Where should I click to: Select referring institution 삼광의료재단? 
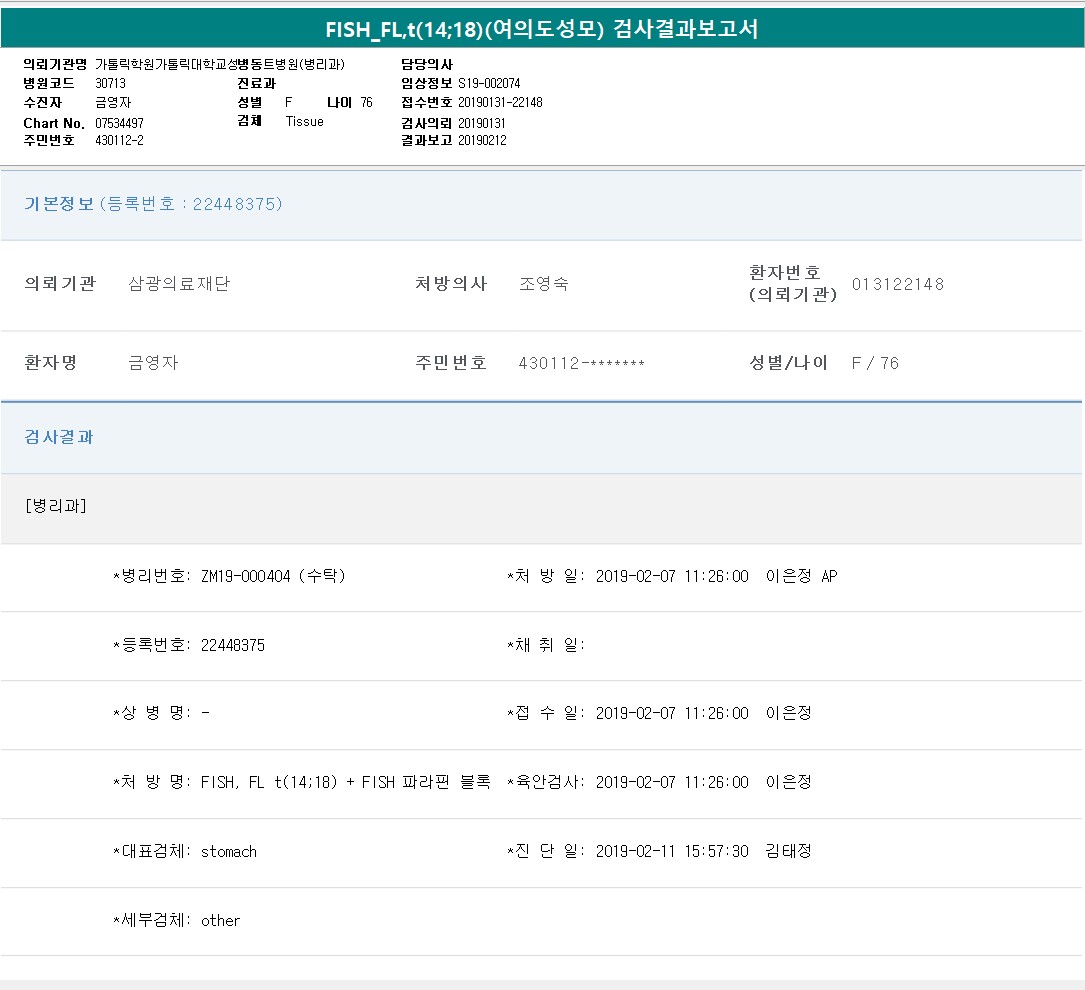[179, 284]
